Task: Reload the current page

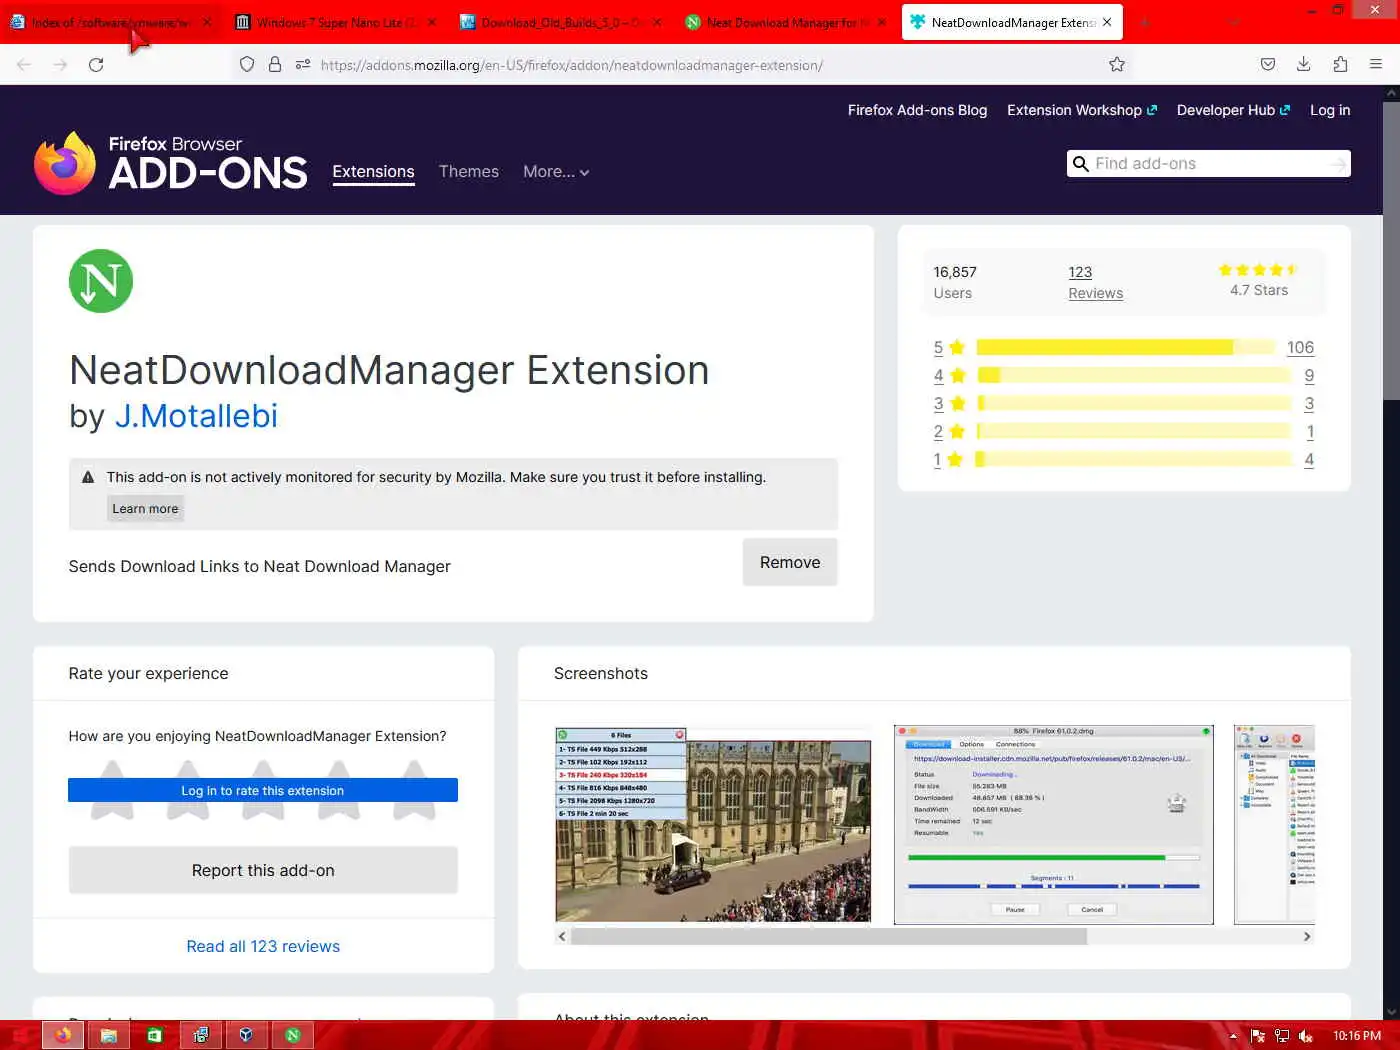Action: 96,65
